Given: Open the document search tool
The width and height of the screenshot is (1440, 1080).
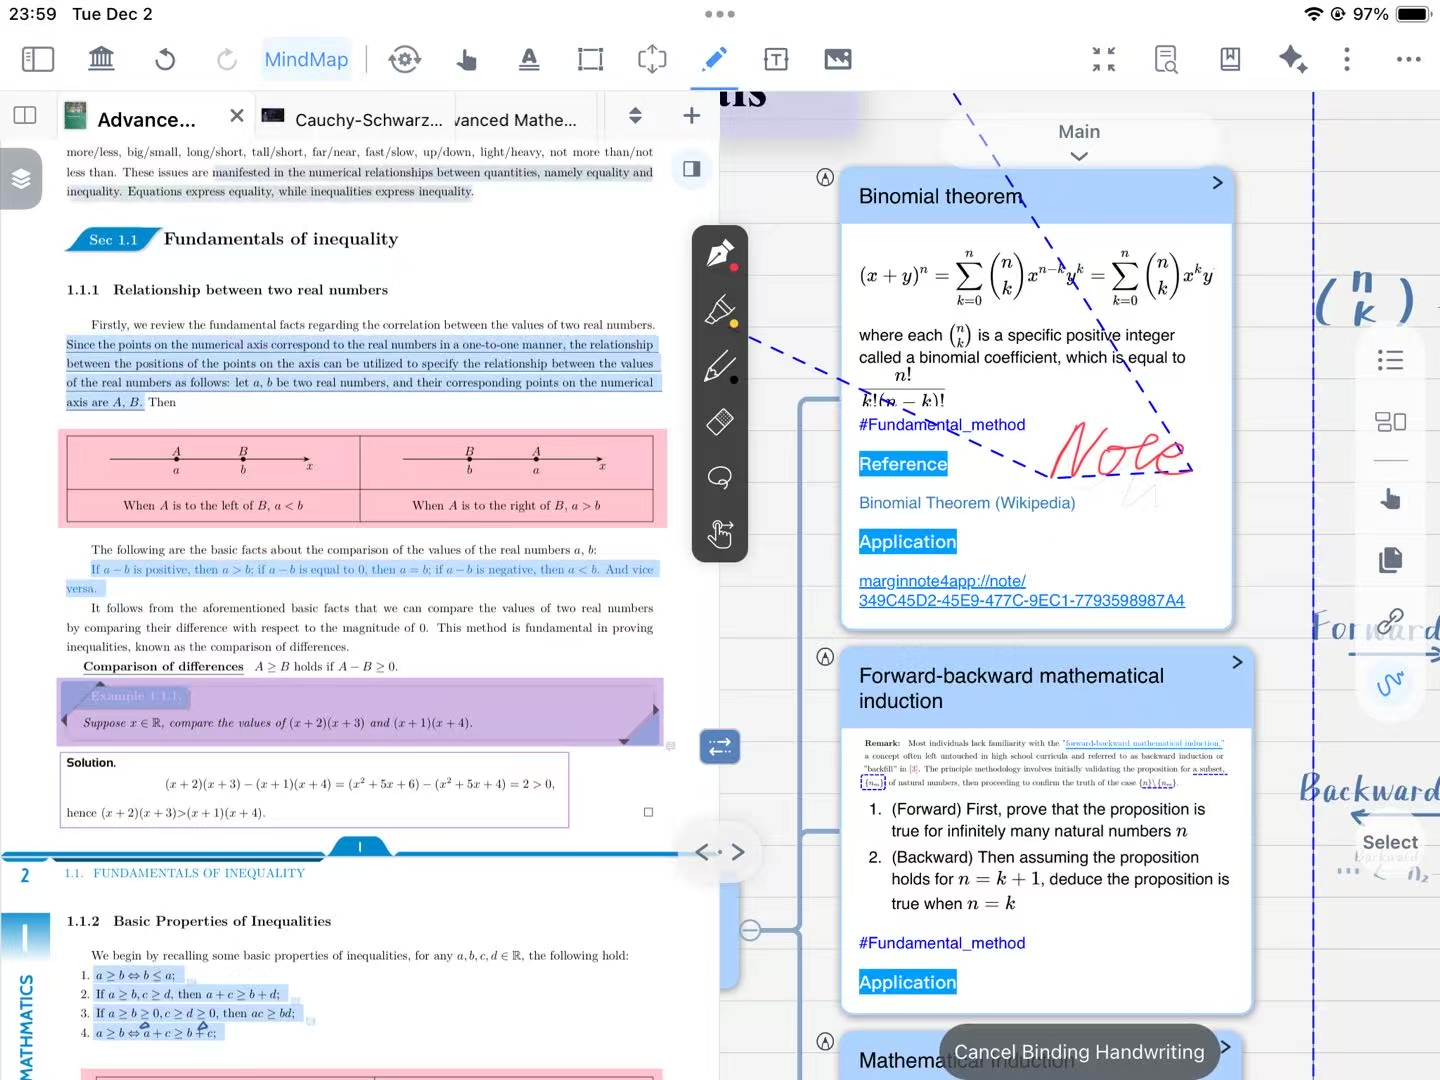Looking at the screenshot, I should (1166, 60).
